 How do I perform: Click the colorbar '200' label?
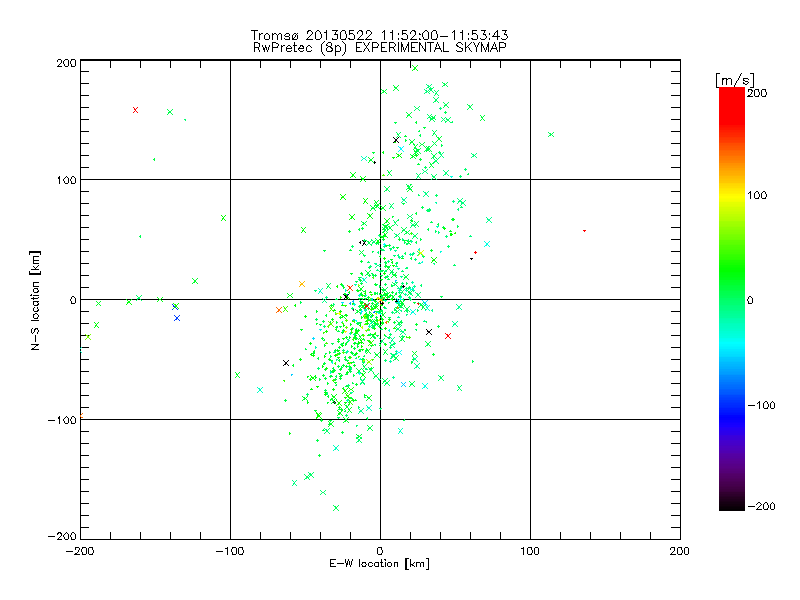coord(757,93)
